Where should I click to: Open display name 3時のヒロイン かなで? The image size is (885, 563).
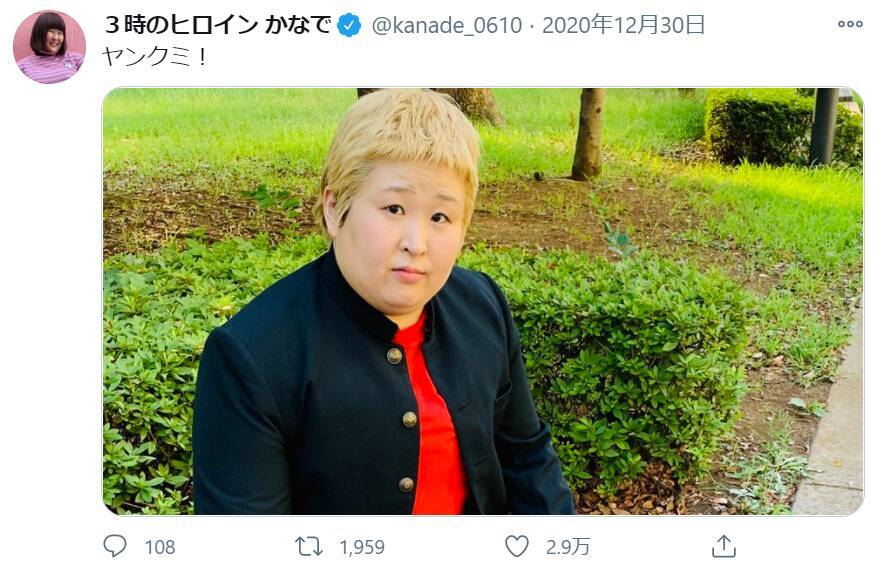[218, 25]
